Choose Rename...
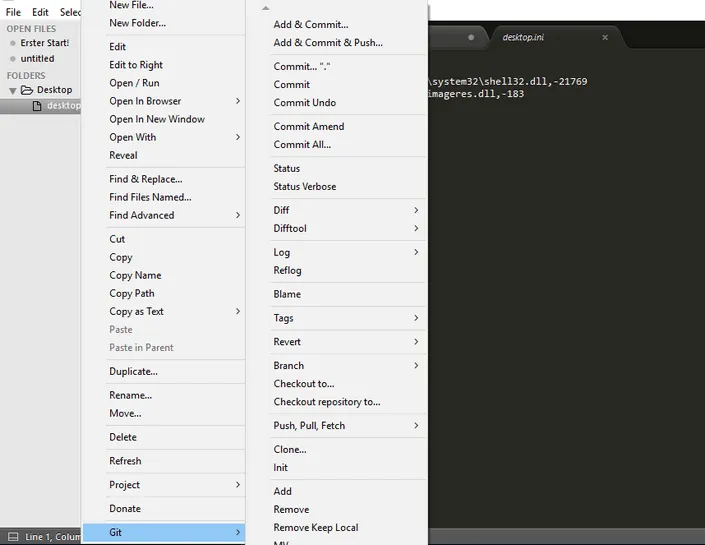The height and width of the screenshot is (545, 705). (130, 395)
